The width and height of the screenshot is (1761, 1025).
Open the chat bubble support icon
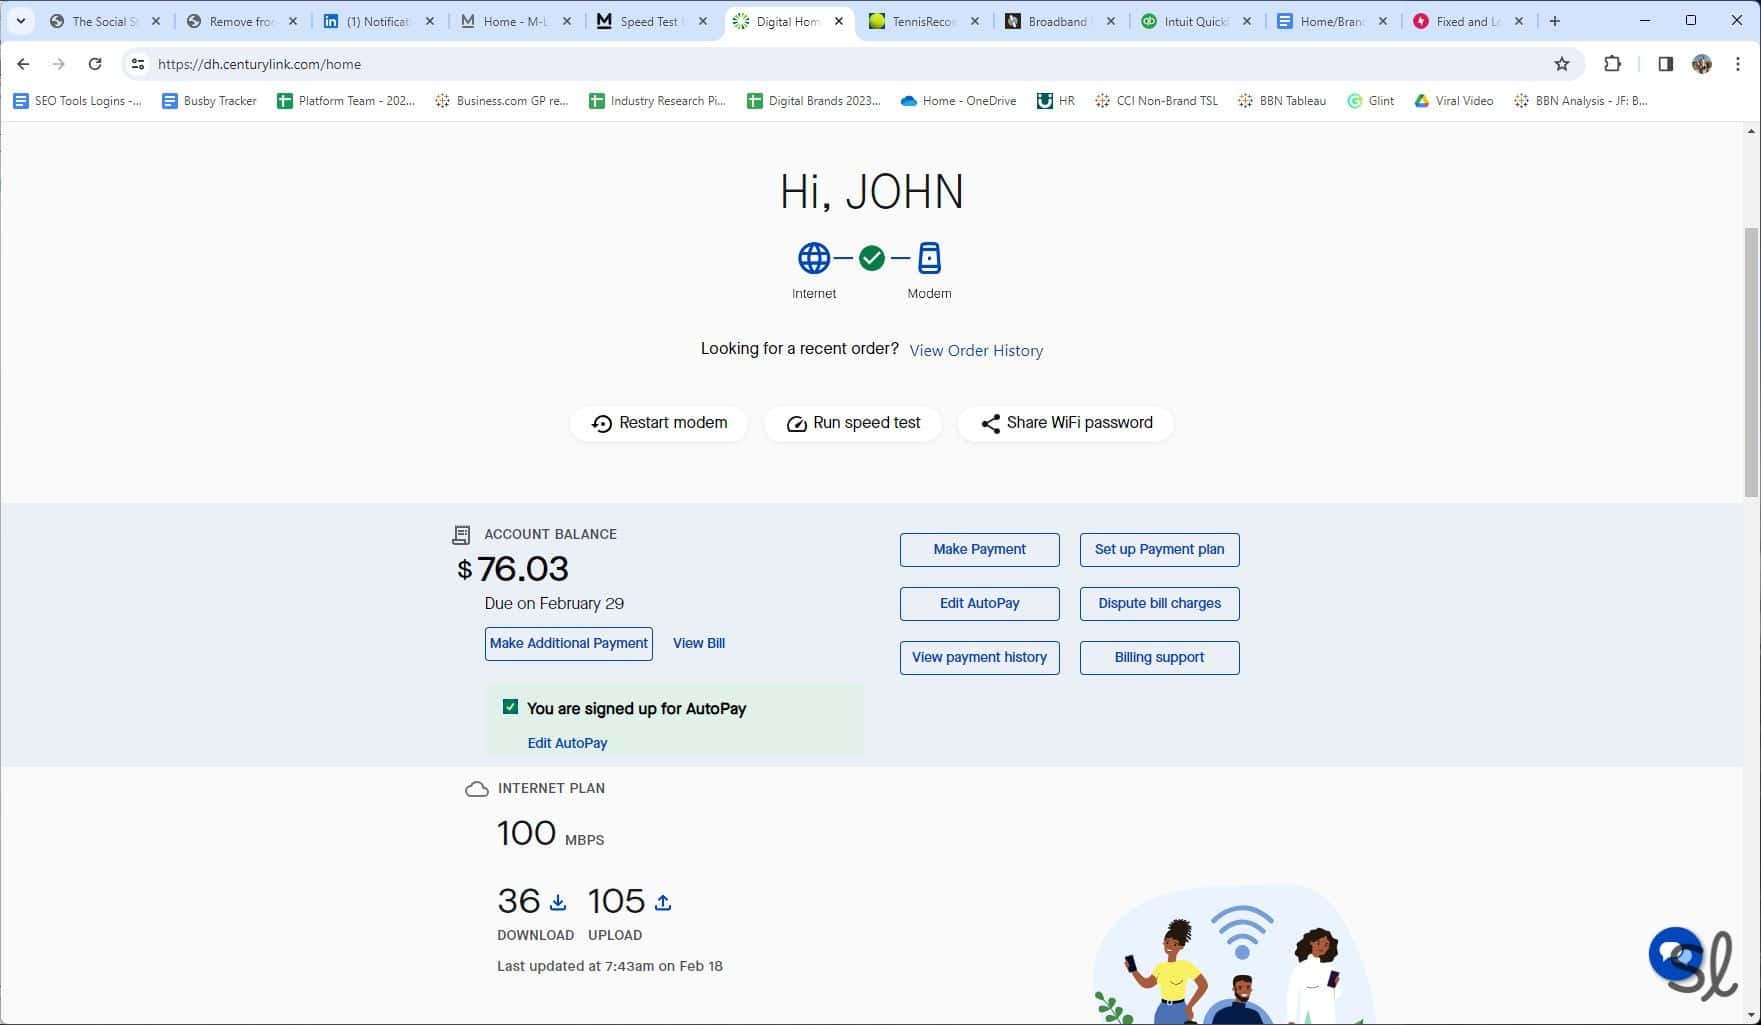tap(1675, 954)
